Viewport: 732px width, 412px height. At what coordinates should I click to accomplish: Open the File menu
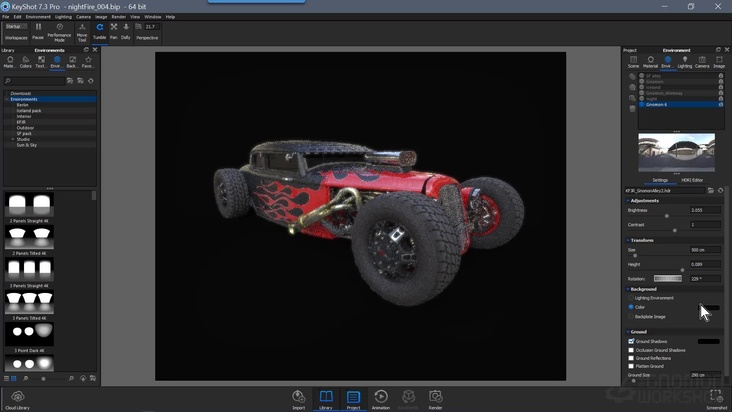(6, 17)
